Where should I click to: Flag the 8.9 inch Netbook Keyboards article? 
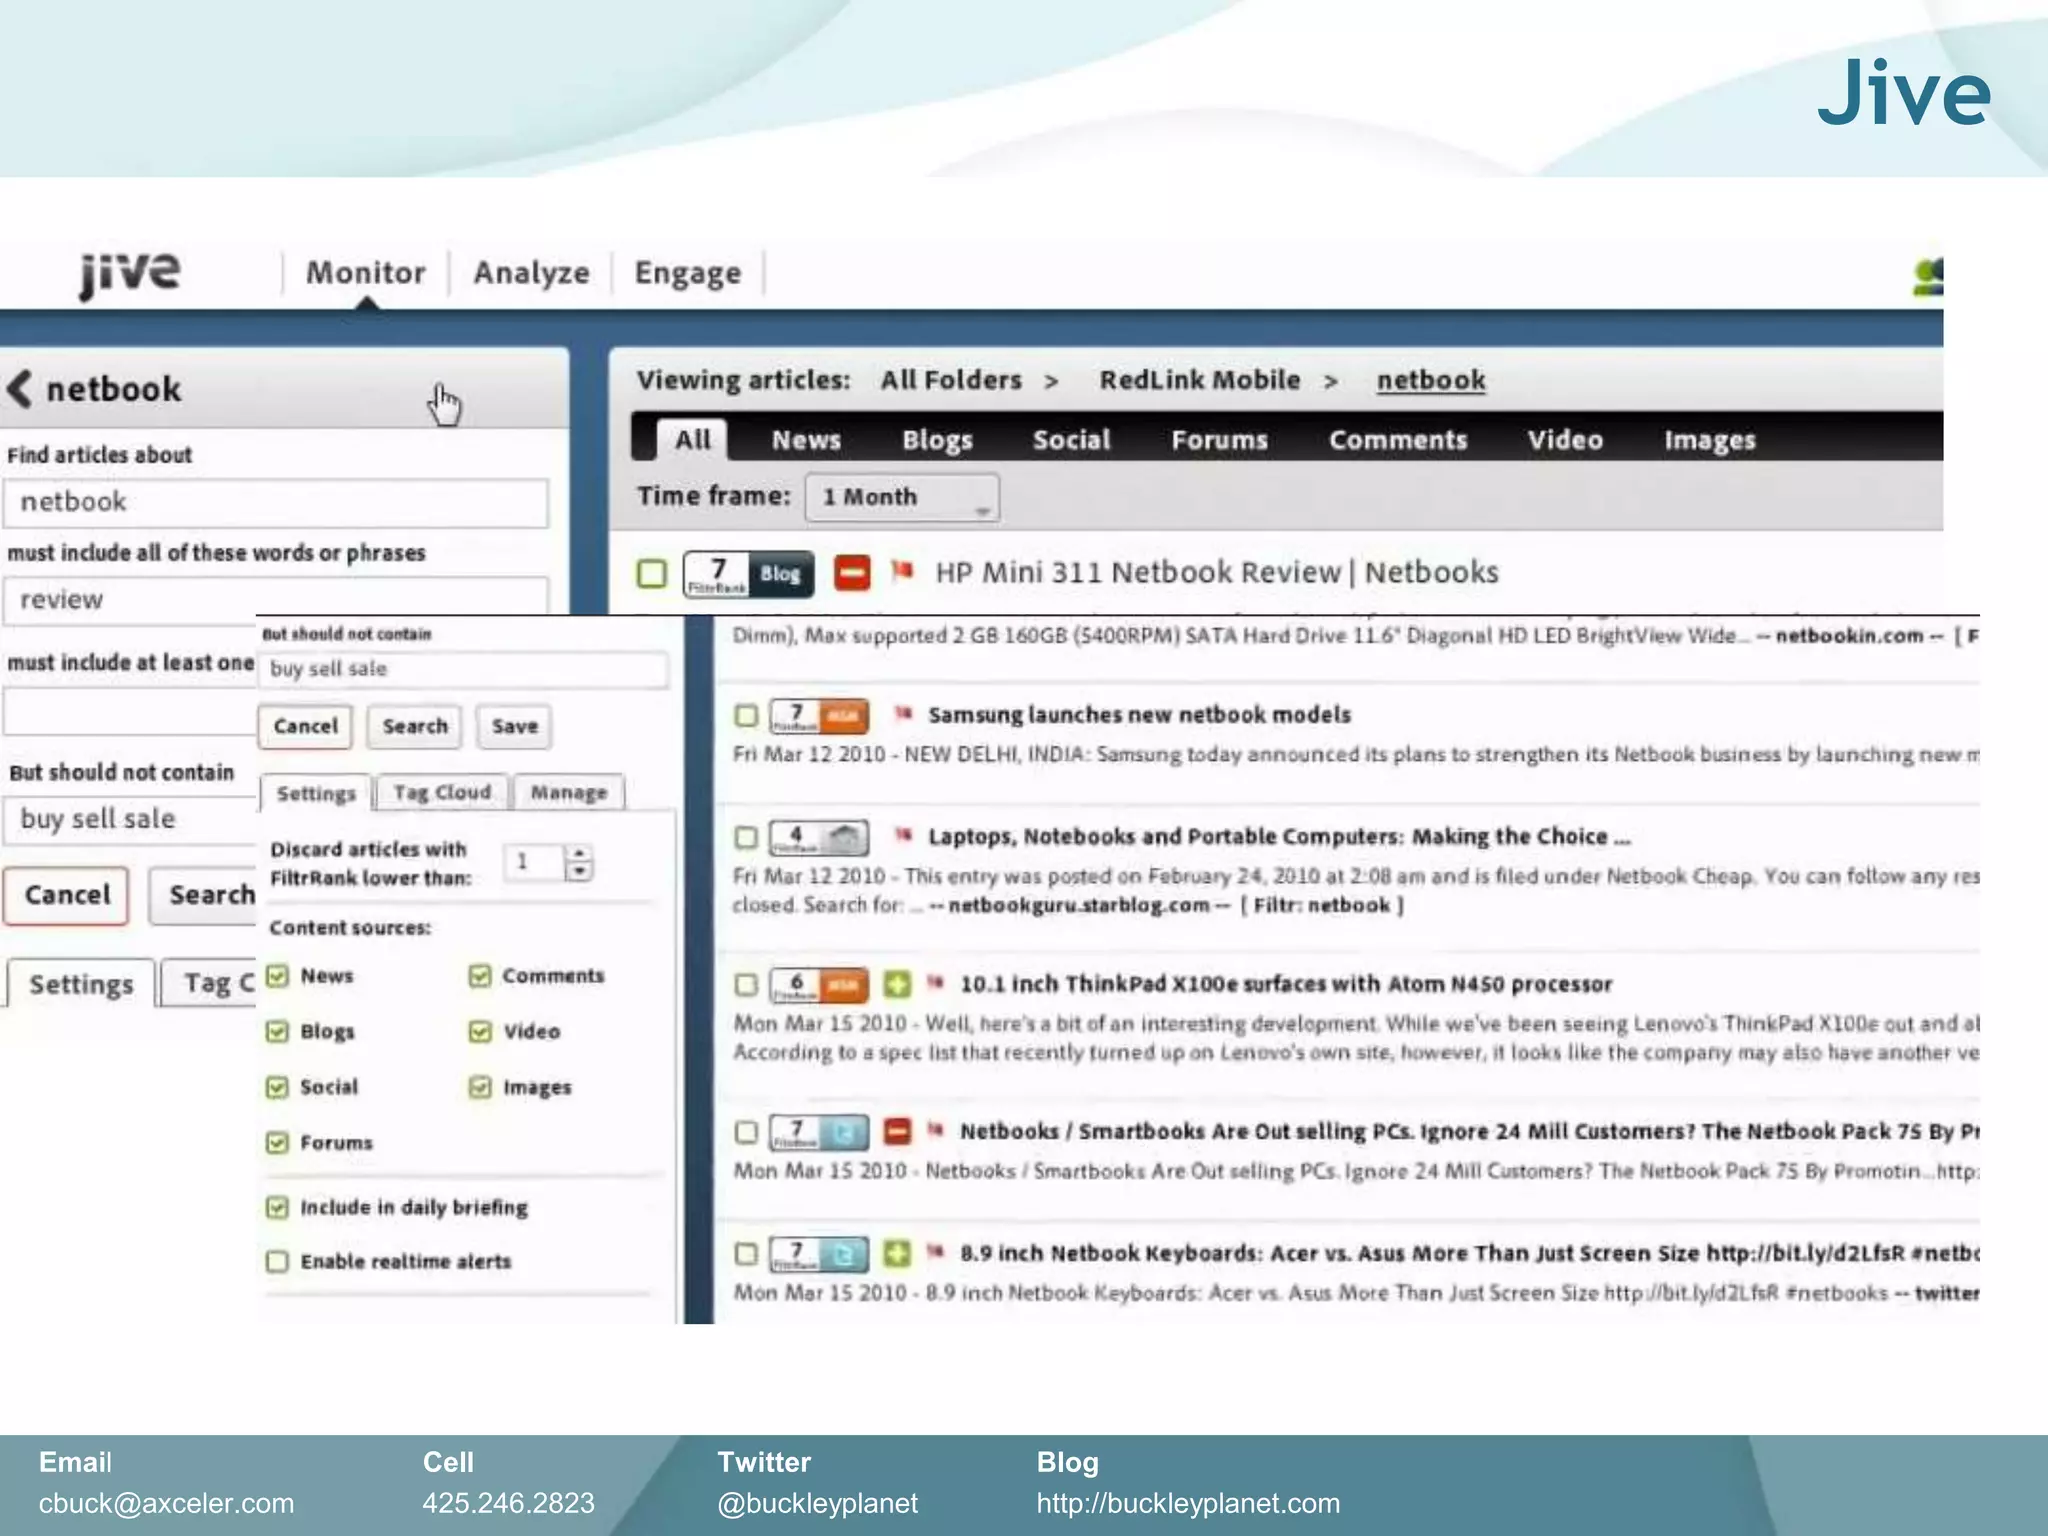[x=936, y=1251]
